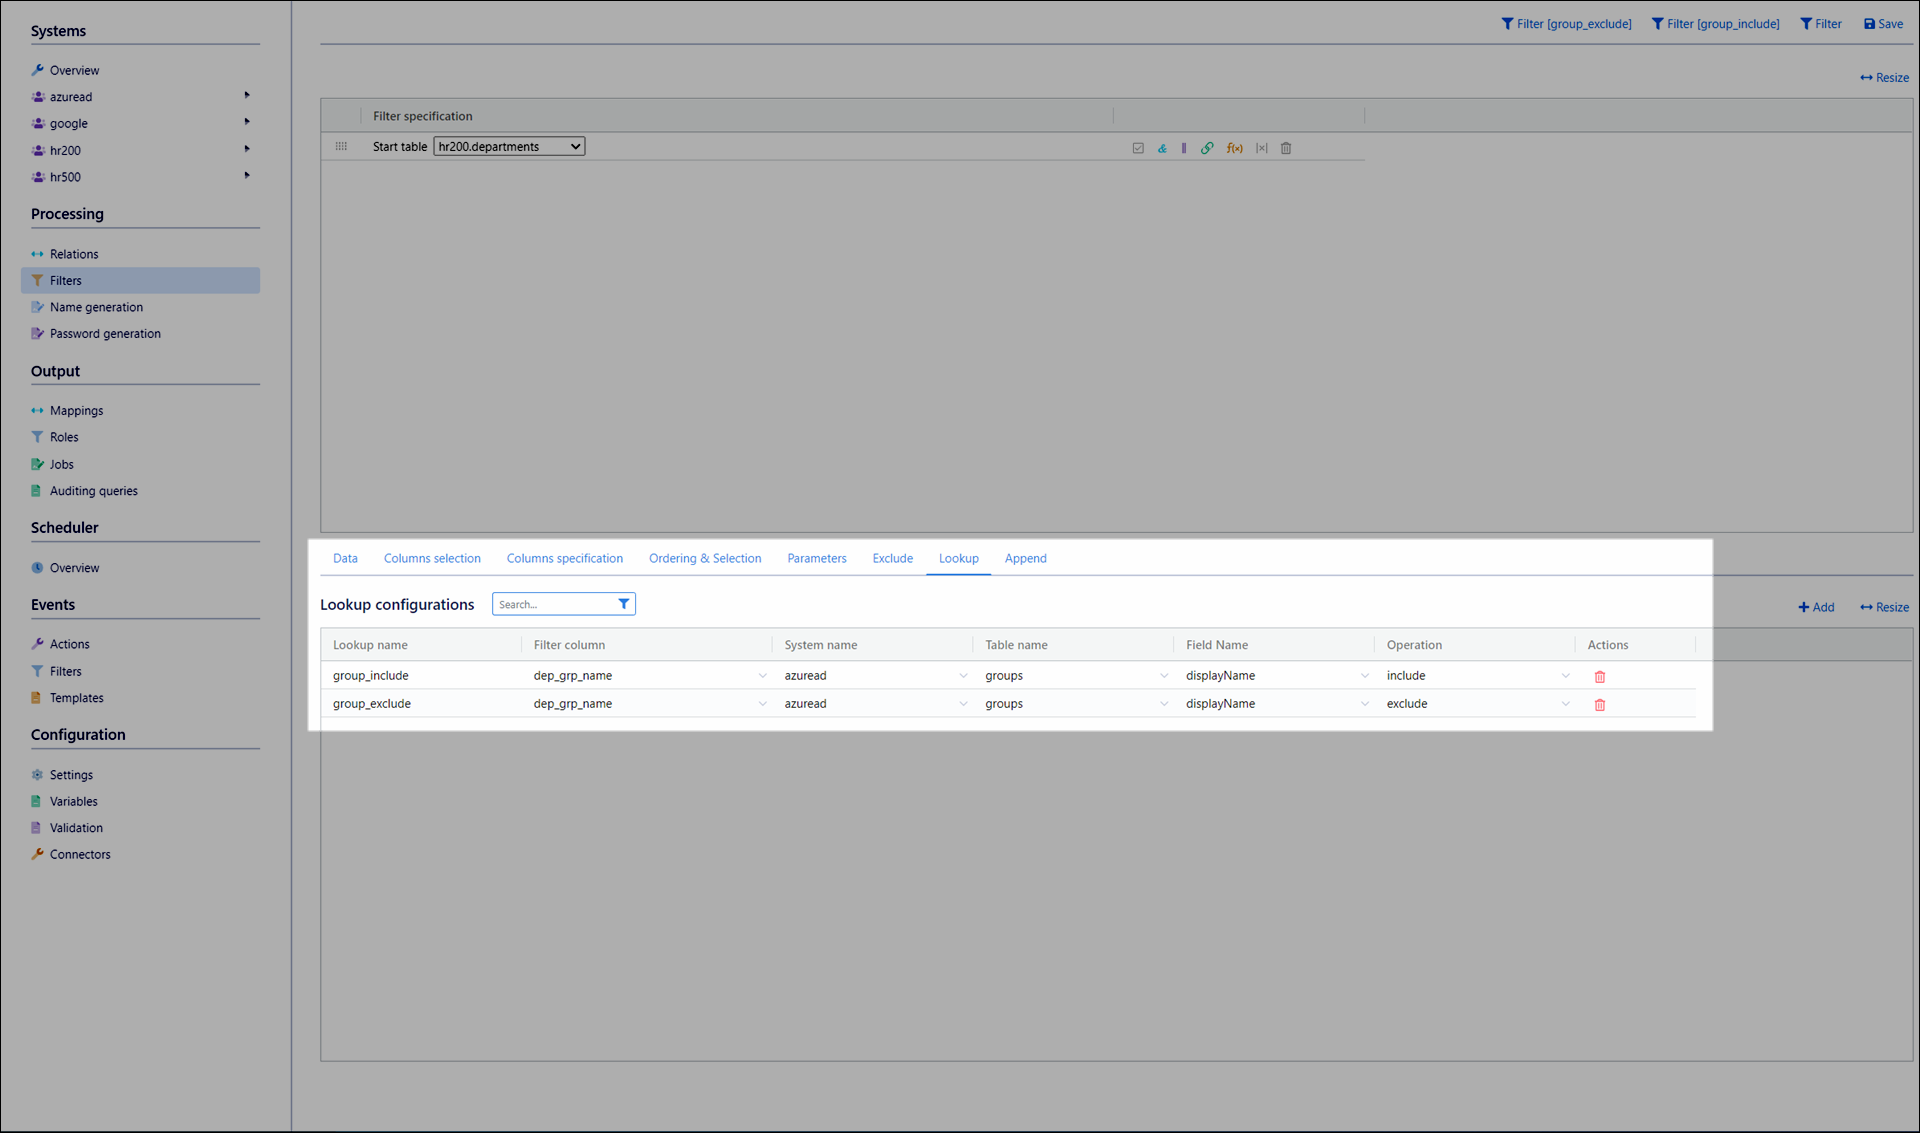Open the Start table hr200.departments dropdown
The width and height of the screenshot is (1920, 1133).
509,147
